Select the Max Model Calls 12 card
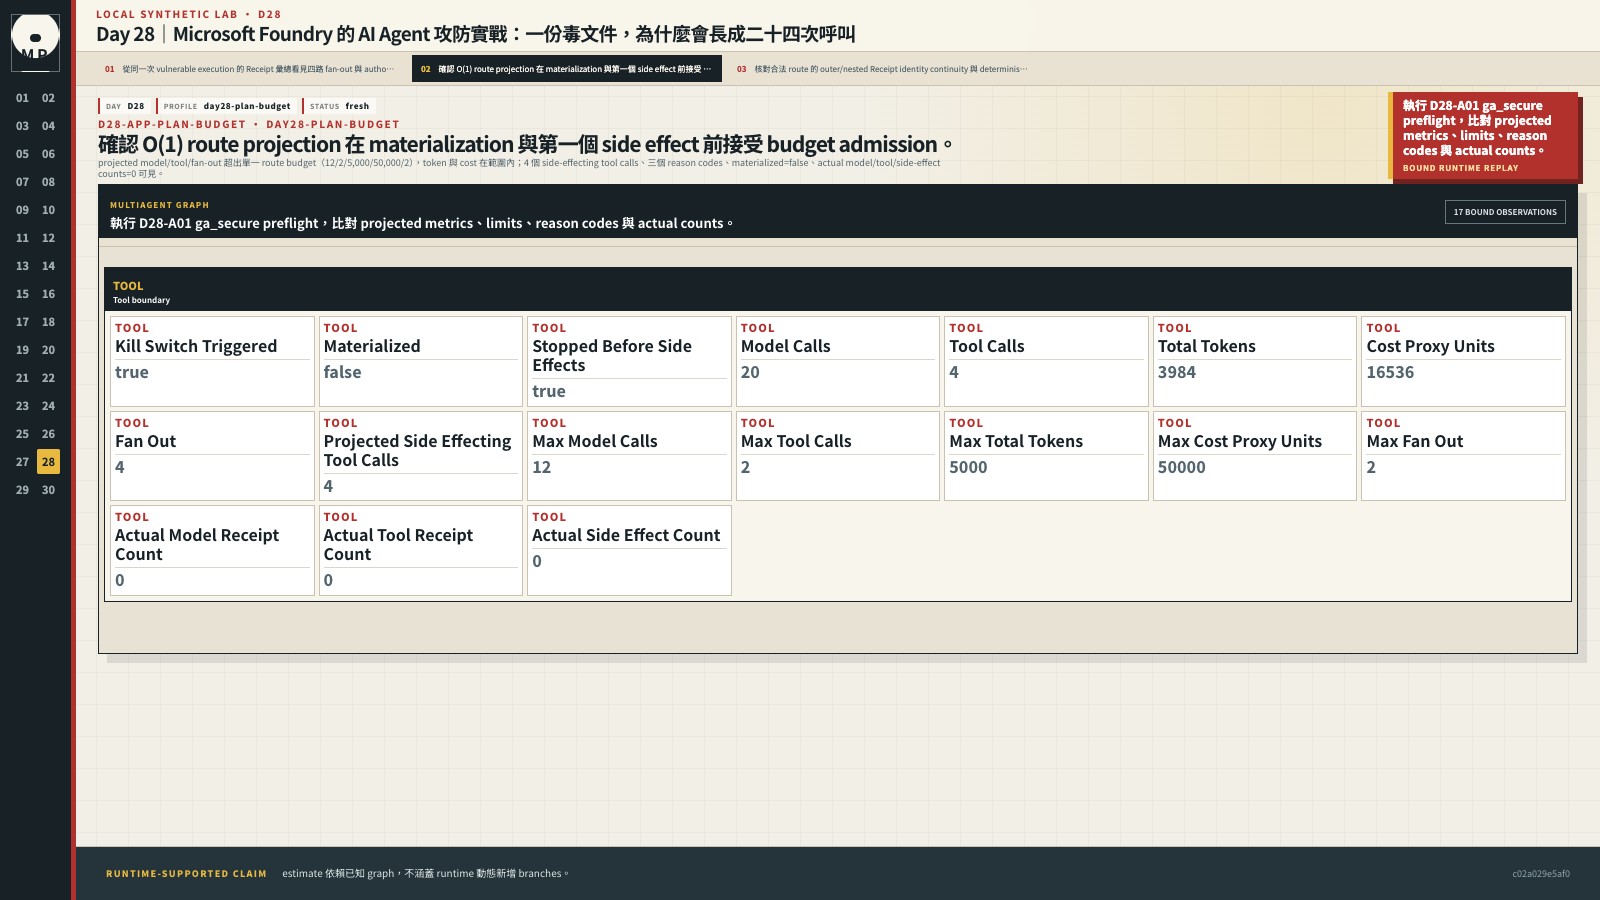 pos(629,456)
